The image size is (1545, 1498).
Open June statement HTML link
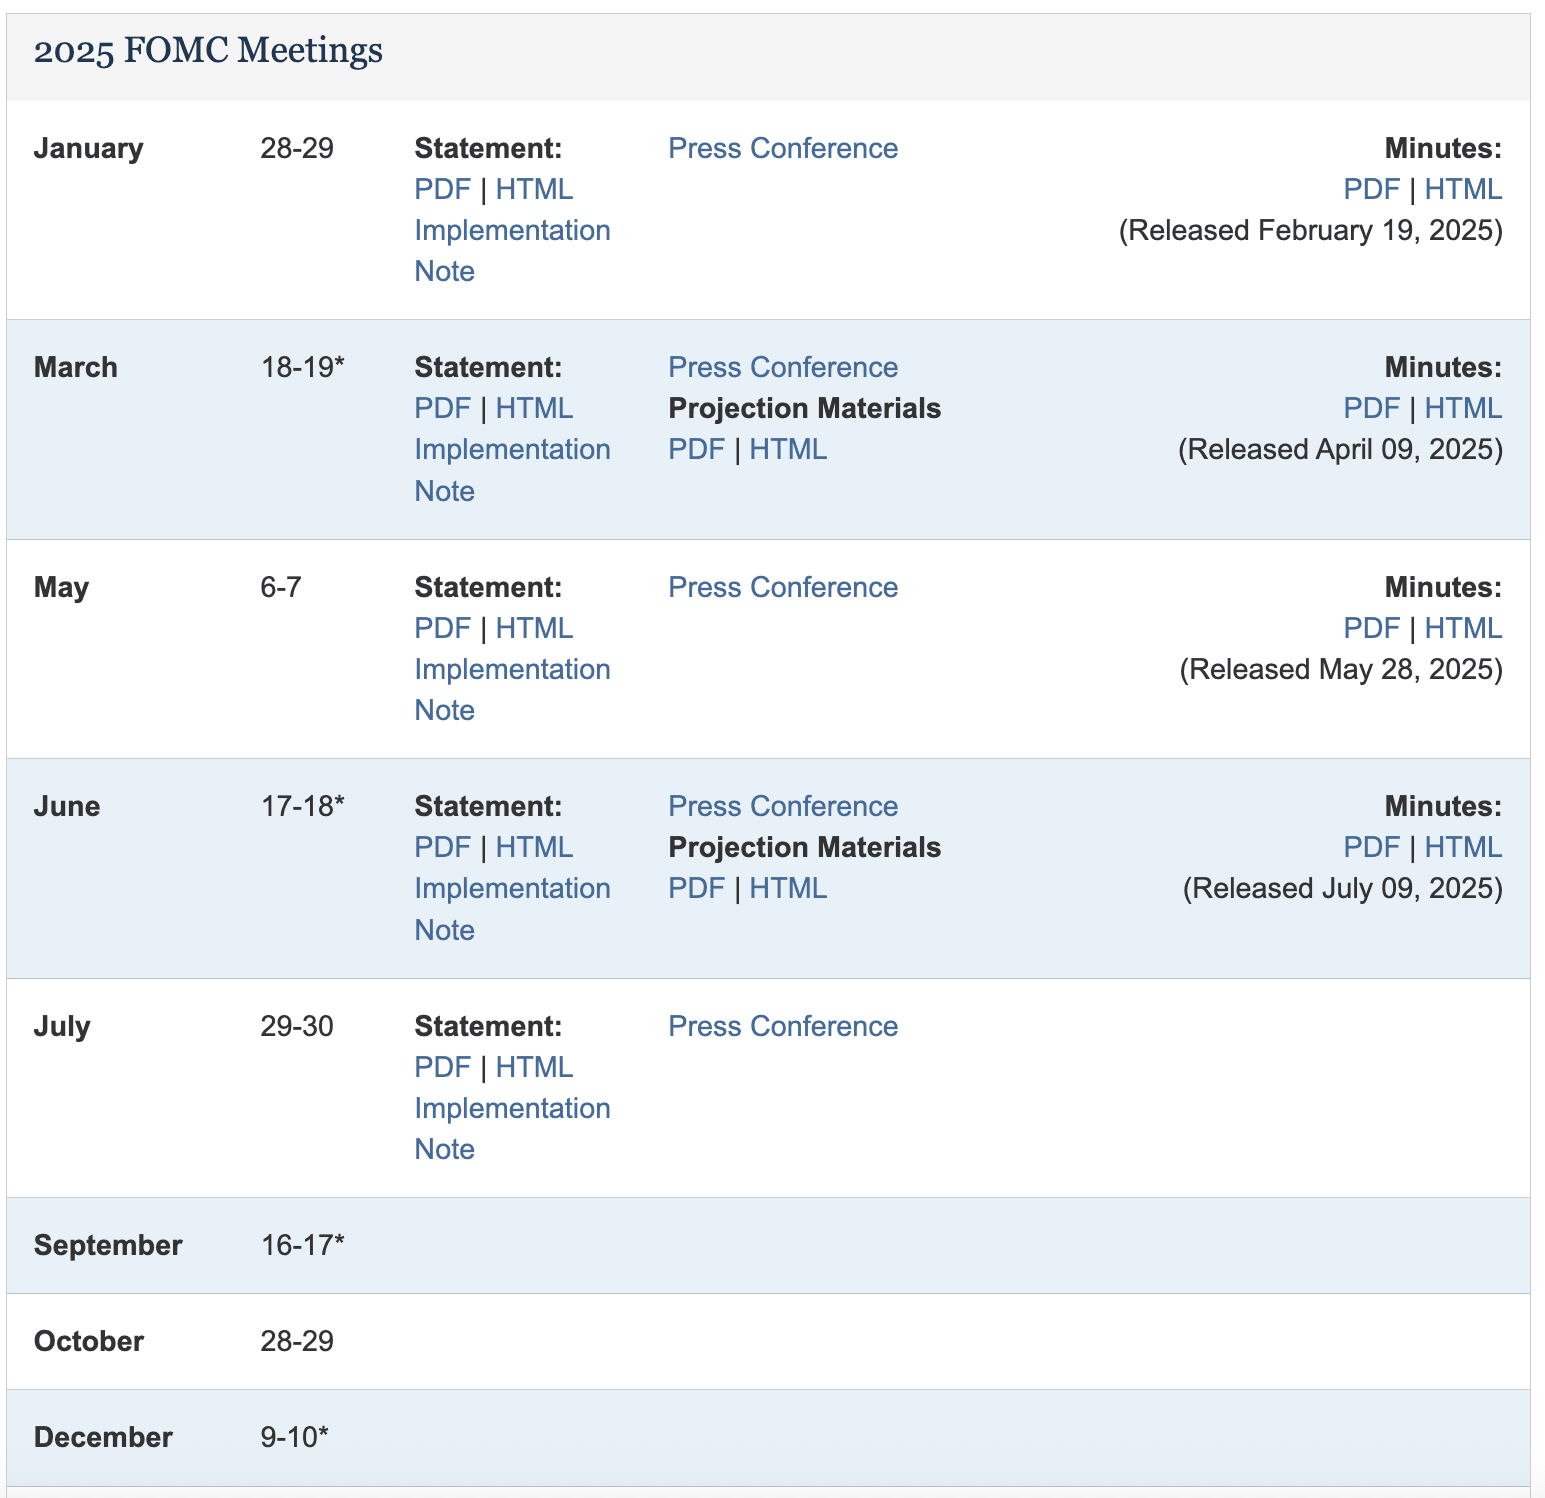click(534, 847)
